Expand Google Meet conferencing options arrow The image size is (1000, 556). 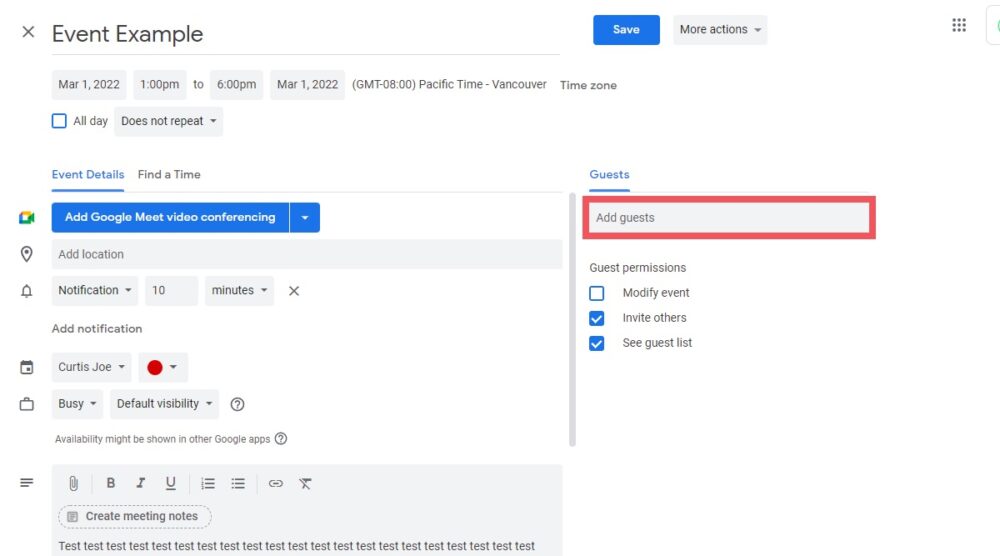[x=305, y=217]
